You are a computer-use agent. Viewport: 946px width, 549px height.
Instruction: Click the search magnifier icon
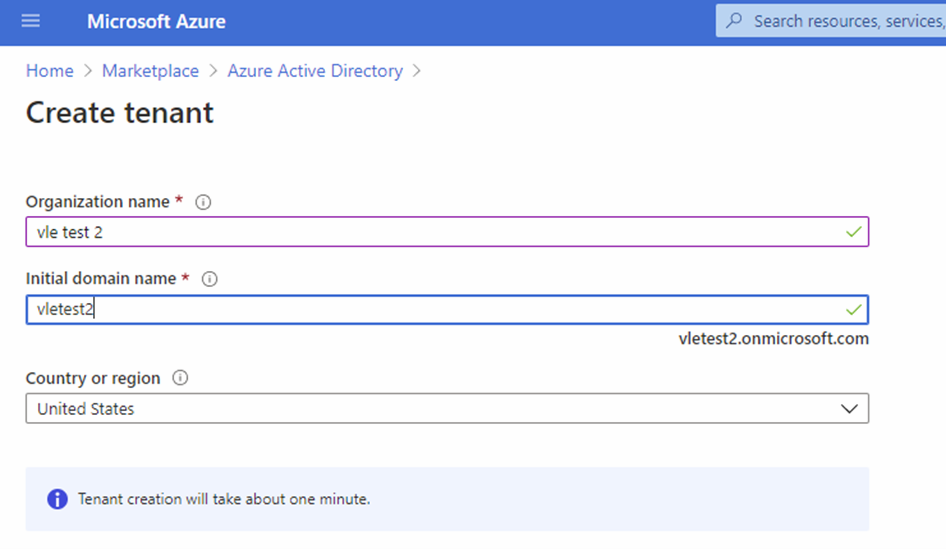(735, 21)
